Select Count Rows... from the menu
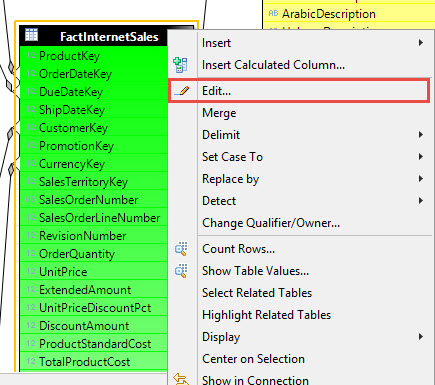 click(x=300, y=249)
